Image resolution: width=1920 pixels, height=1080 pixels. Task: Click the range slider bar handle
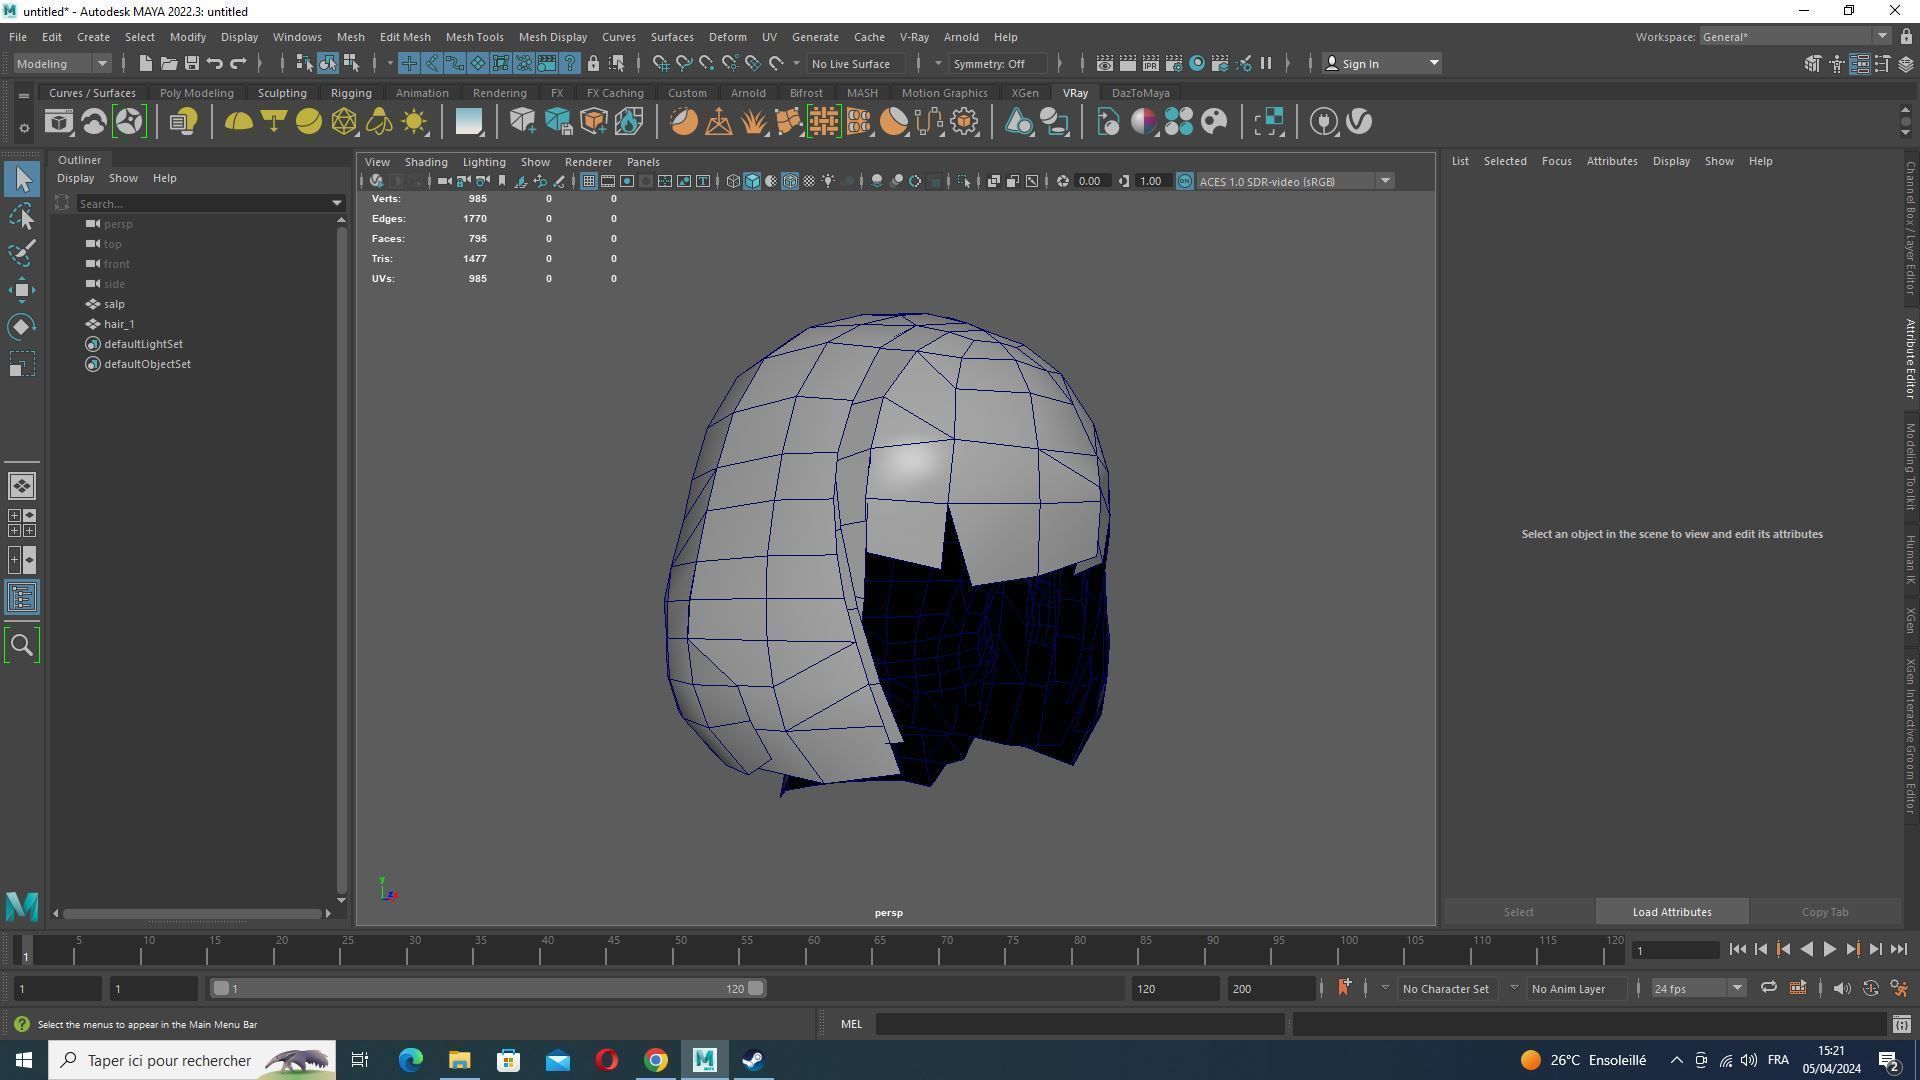[x=488, y=988]
